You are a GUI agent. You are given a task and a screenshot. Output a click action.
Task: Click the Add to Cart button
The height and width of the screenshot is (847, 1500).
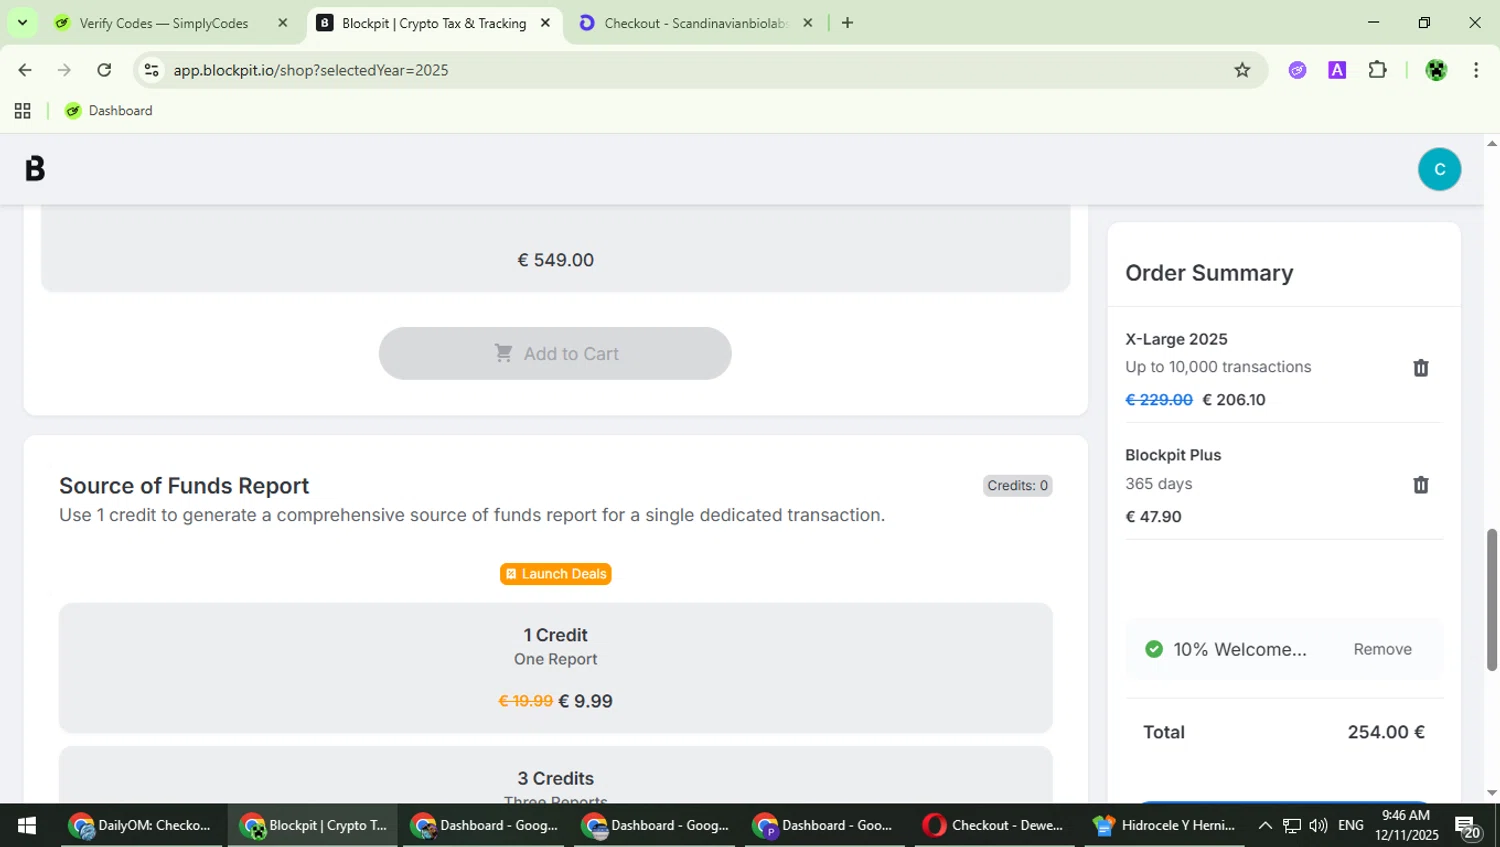(555, 353)
